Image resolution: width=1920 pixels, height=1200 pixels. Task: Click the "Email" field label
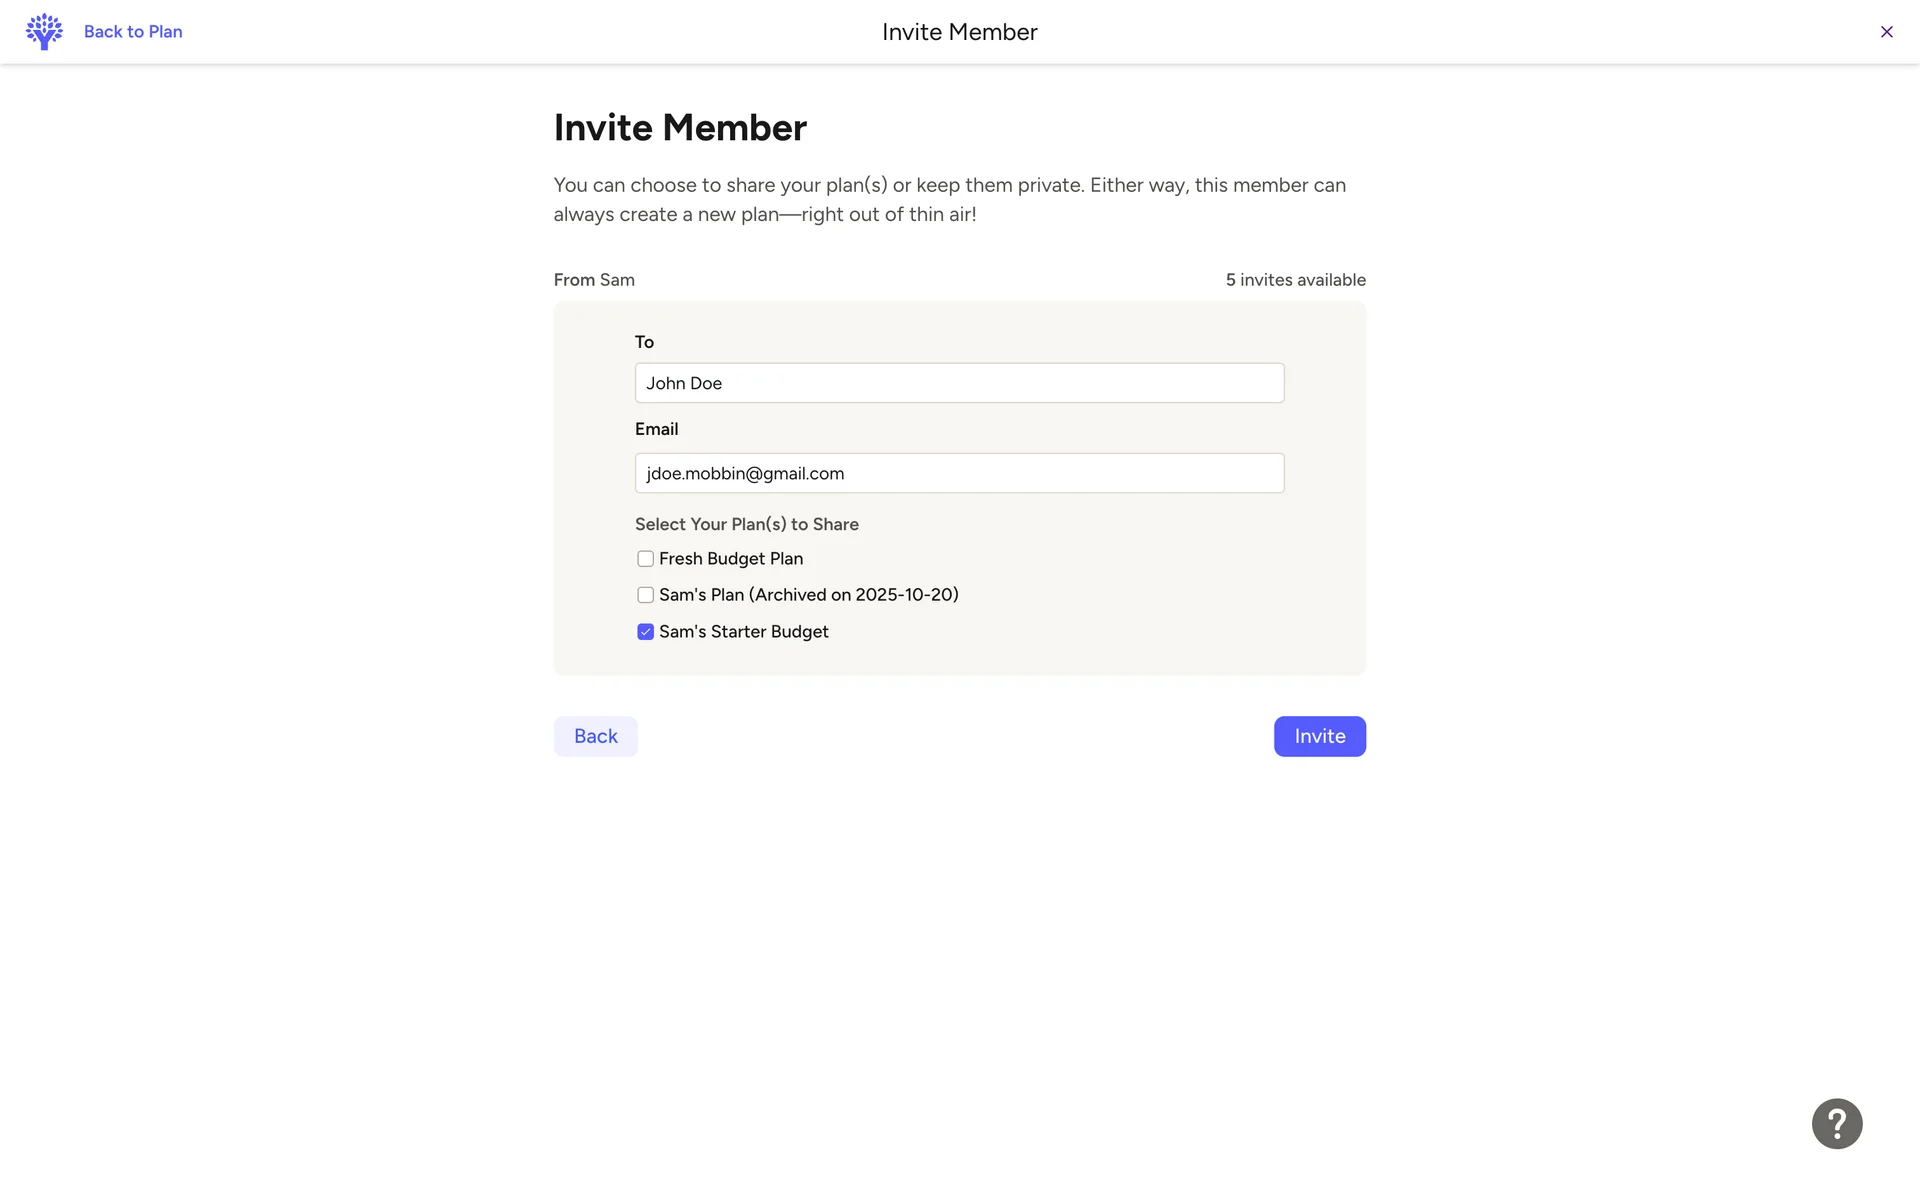(x=656, y=429)
